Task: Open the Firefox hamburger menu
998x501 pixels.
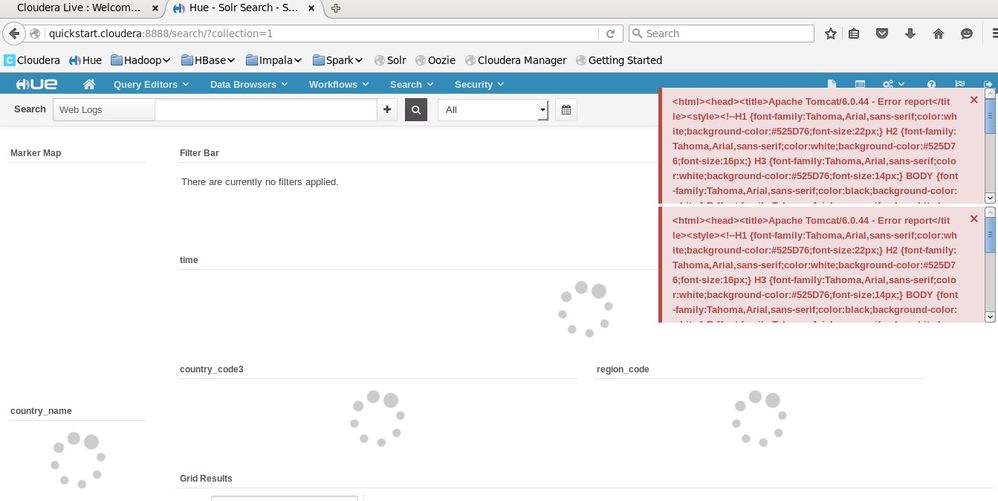Action: (x=994, y=34)
